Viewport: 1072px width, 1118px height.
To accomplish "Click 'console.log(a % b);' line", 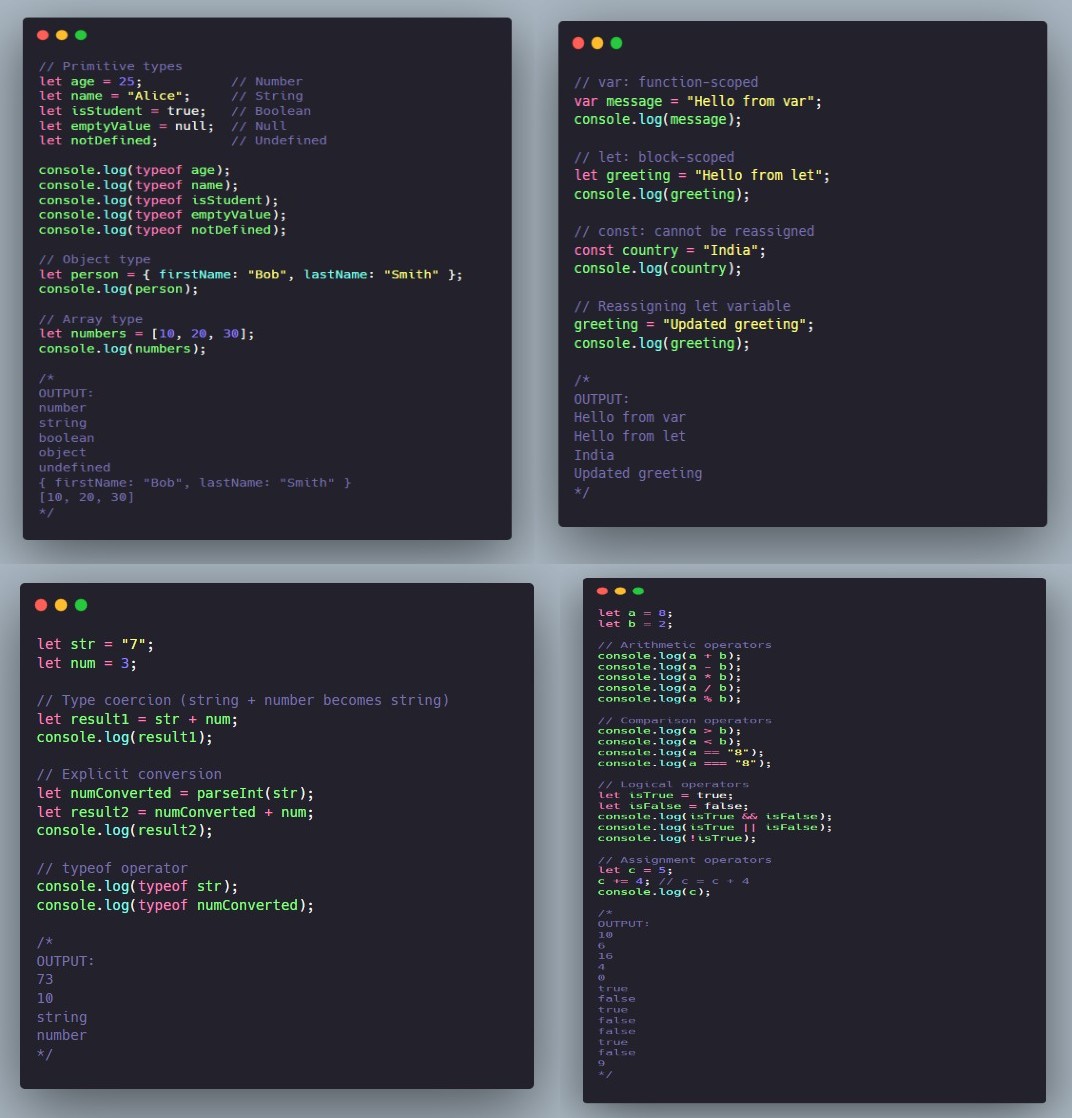I will tap(669, 699).
